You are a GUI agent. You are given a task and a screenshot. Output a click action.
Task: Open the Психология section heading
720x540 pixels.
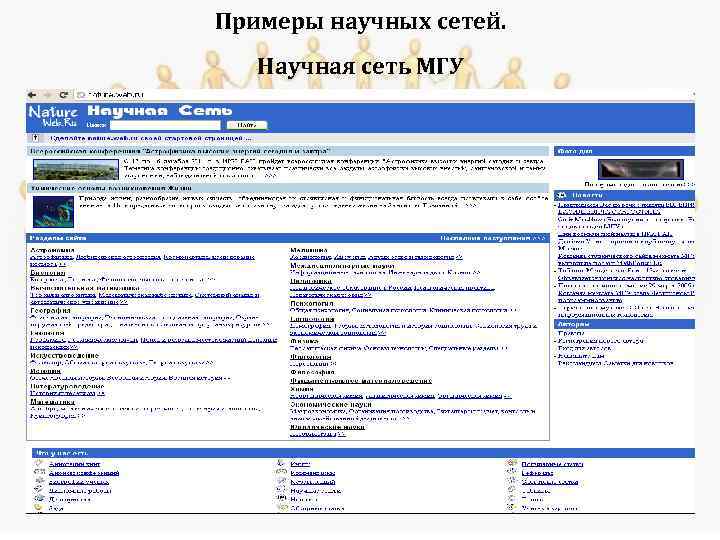point(312,304)
